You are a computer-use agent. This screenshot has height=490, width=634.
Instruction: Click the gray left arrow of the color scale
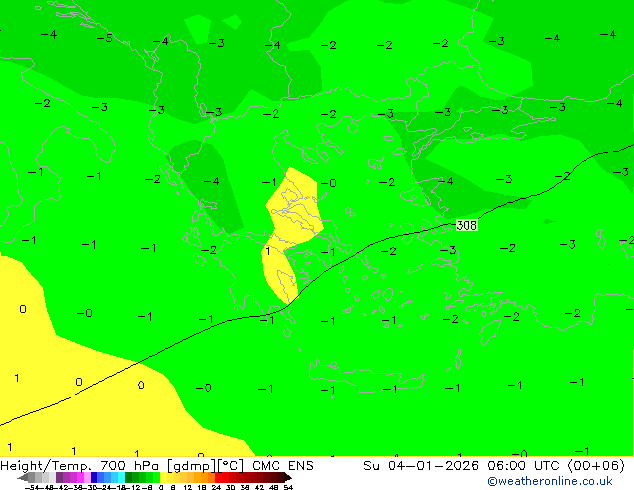tap(23, 477)
